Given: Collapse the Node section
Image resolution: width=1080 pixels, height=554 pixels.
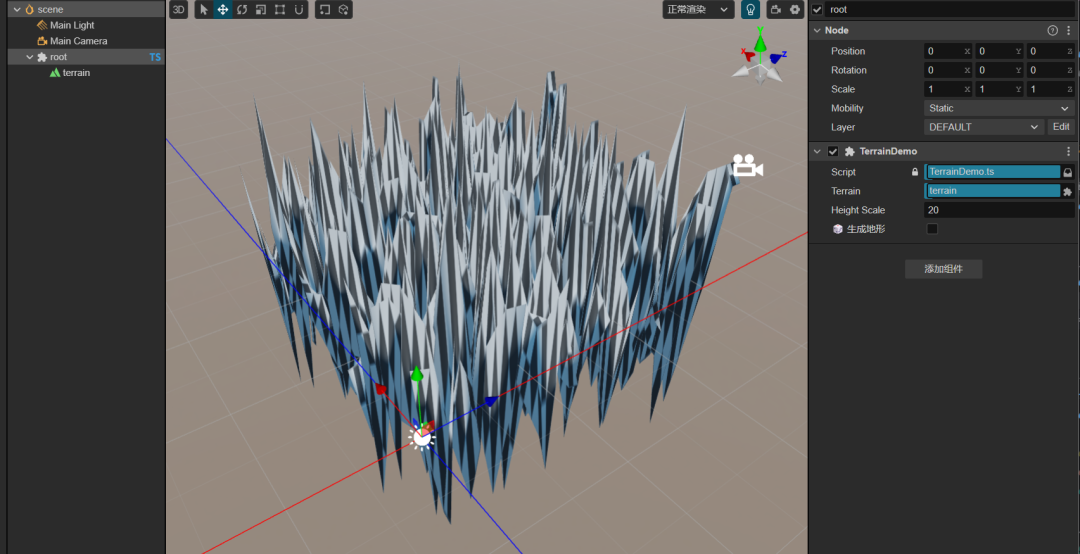Looking at the screenshot, I should (x=817, y=31).
